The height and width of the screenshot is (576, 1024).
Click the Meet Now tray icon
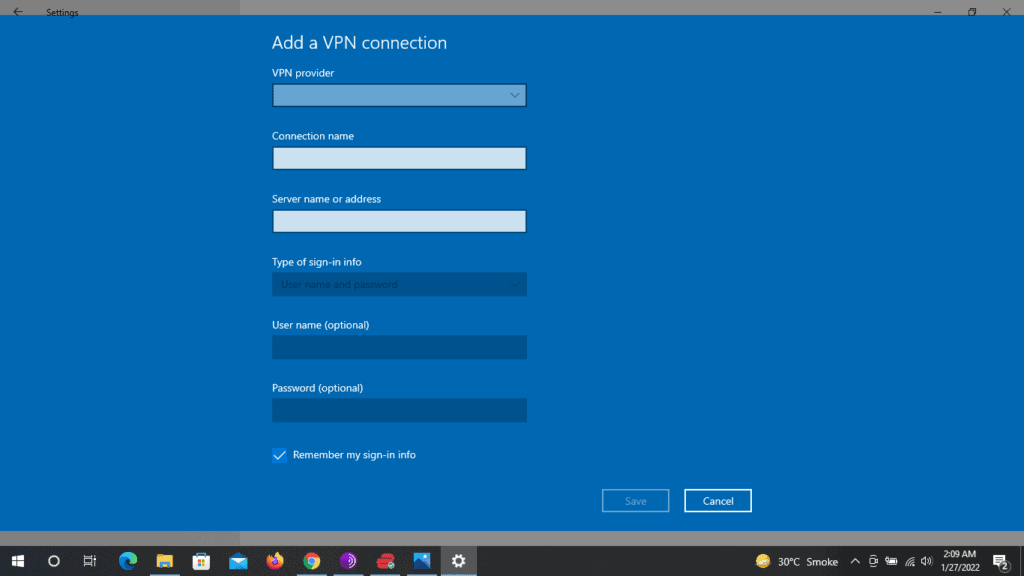tap(873, 562)
